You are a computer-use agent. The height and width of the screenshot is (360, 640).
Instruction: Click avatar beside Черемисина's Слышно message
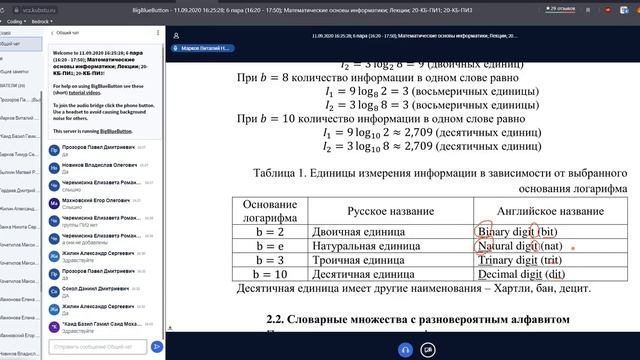click(x=54, y=186)
